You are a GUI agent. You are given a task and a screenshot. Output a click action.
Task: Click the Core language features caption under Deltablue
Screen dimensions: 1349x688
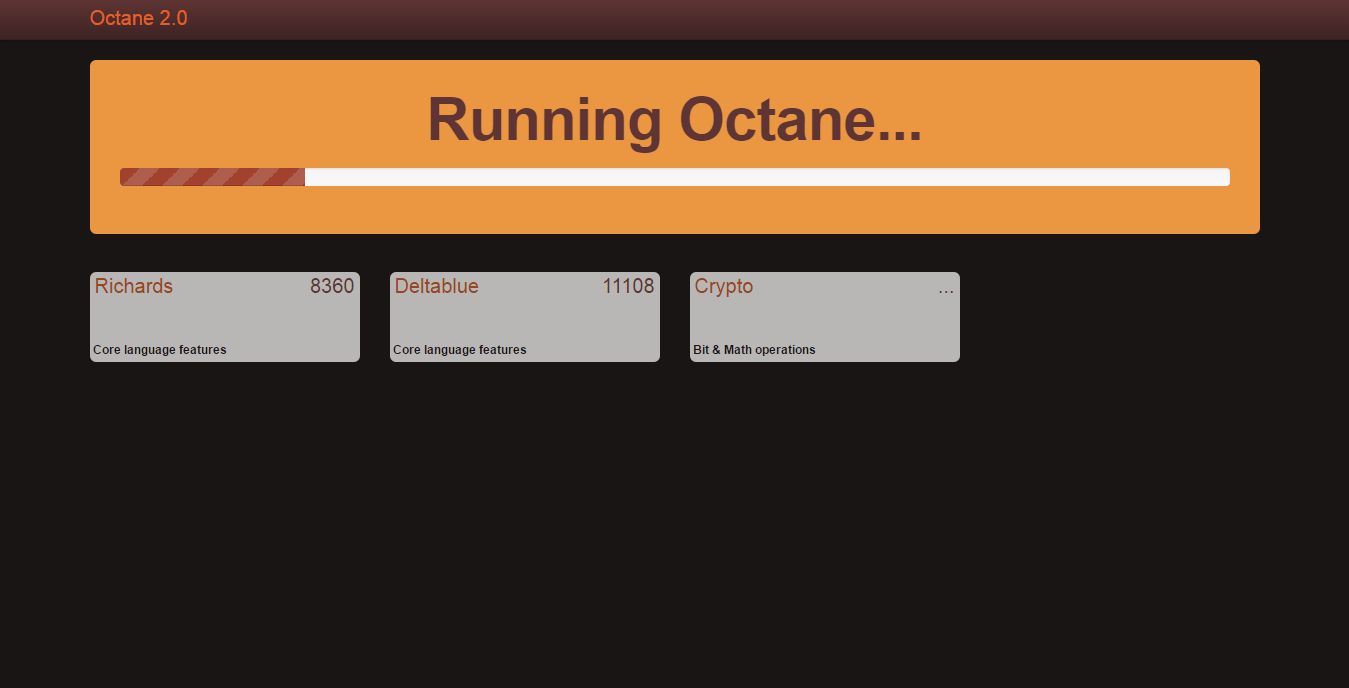click(459, 349)
